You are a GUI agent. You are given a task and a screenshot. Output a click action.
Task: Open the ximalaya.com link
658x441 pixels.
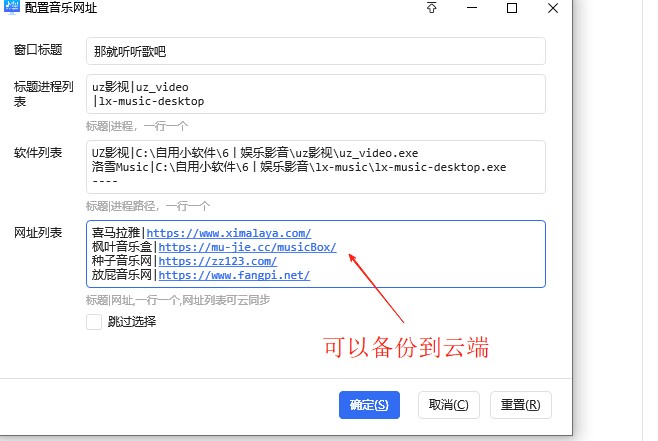(229, 233)
